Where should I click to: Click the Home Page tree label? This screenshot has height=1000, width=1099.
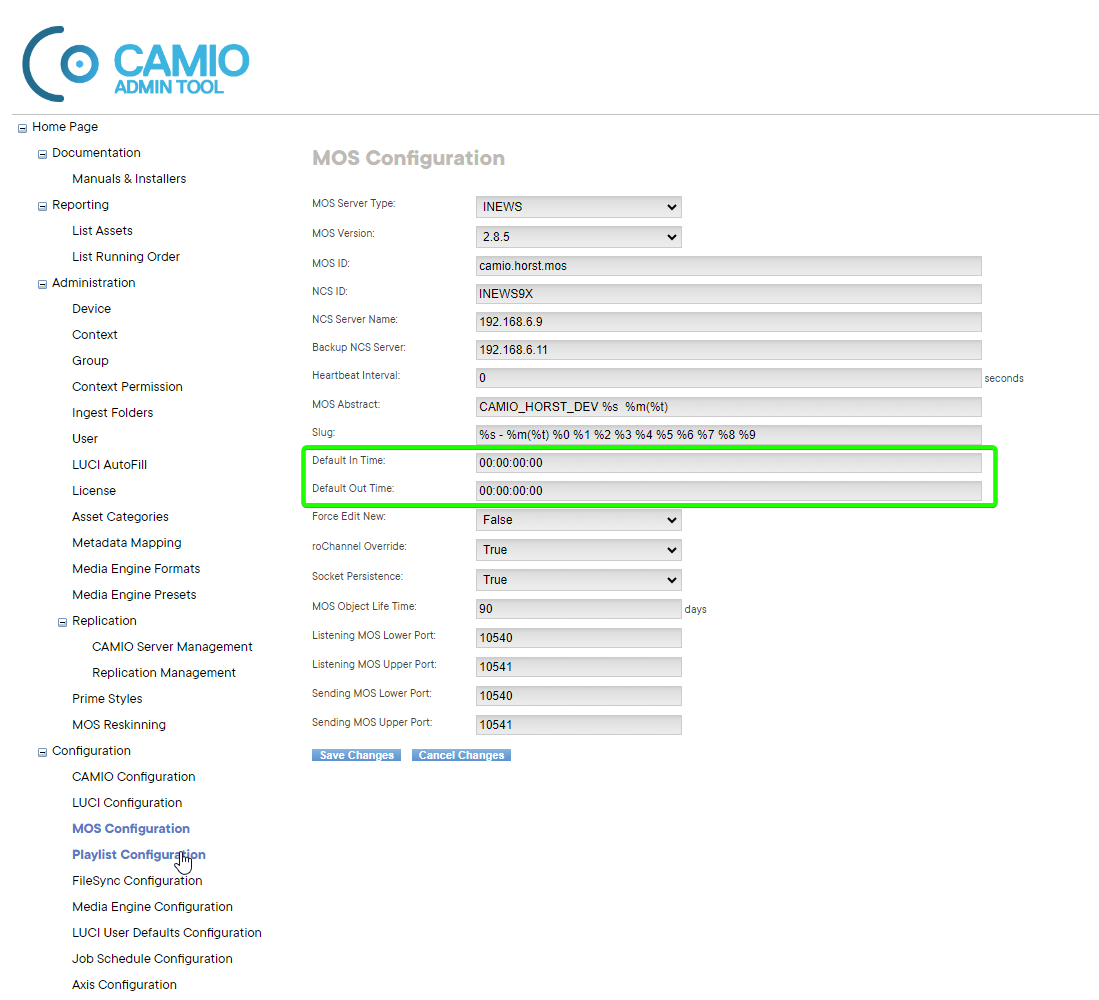tap(64, 127)
